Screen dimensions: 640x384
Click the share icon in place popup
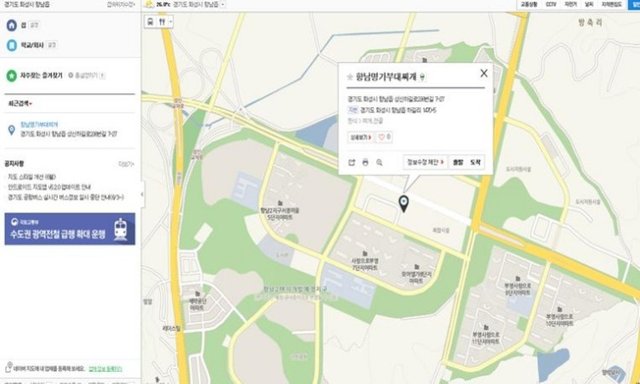352,162
